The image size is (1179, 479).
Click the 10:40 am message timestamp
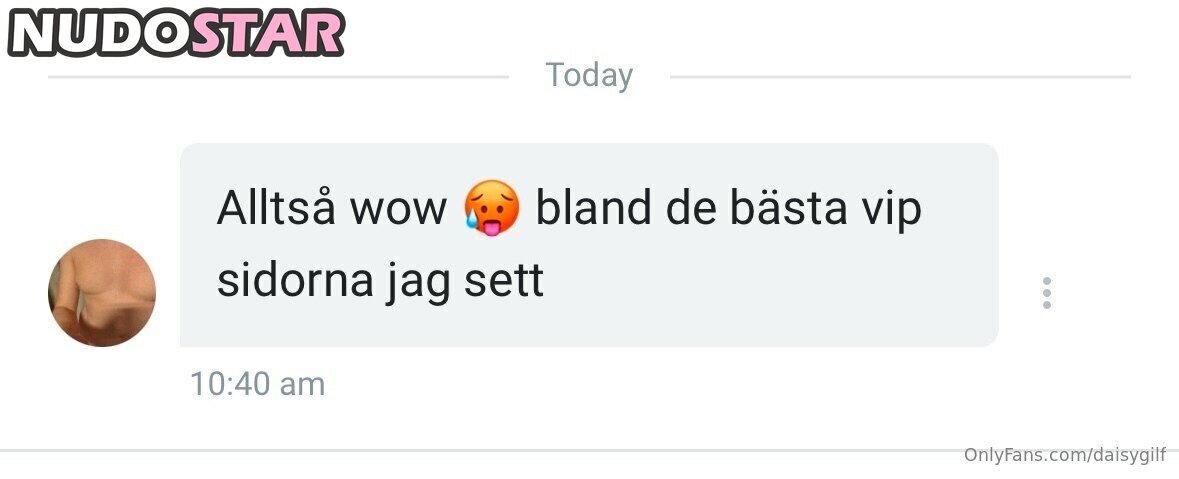coord(257,384)
